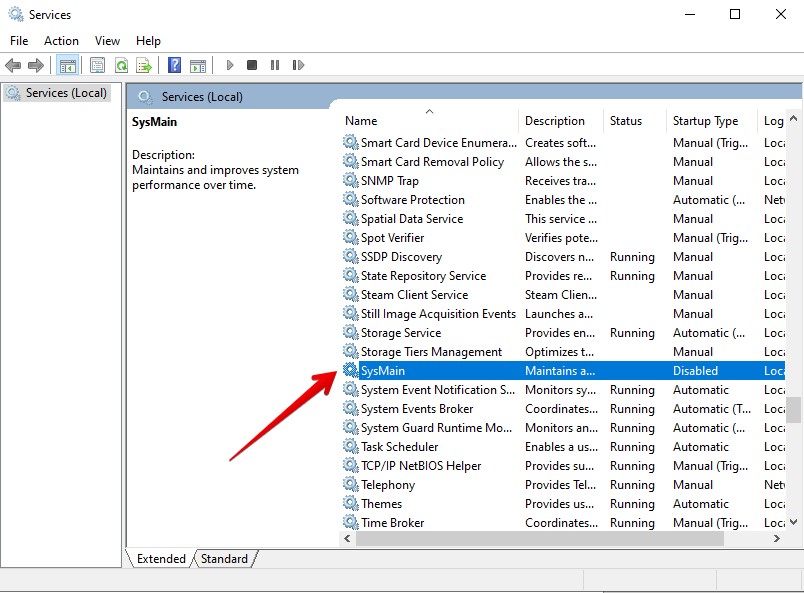Image resolution: width=804 pixels, height=593 pixels.
Task: Switch to the Standard tab
Action: [224, 559]
